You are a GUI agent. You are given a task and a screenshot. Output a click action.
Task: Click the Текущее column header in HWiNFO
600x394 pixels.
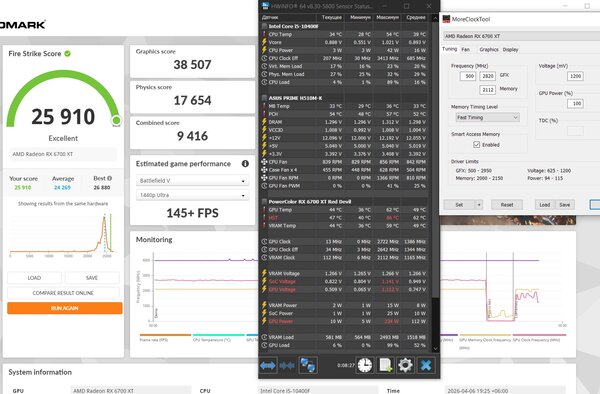330,17
